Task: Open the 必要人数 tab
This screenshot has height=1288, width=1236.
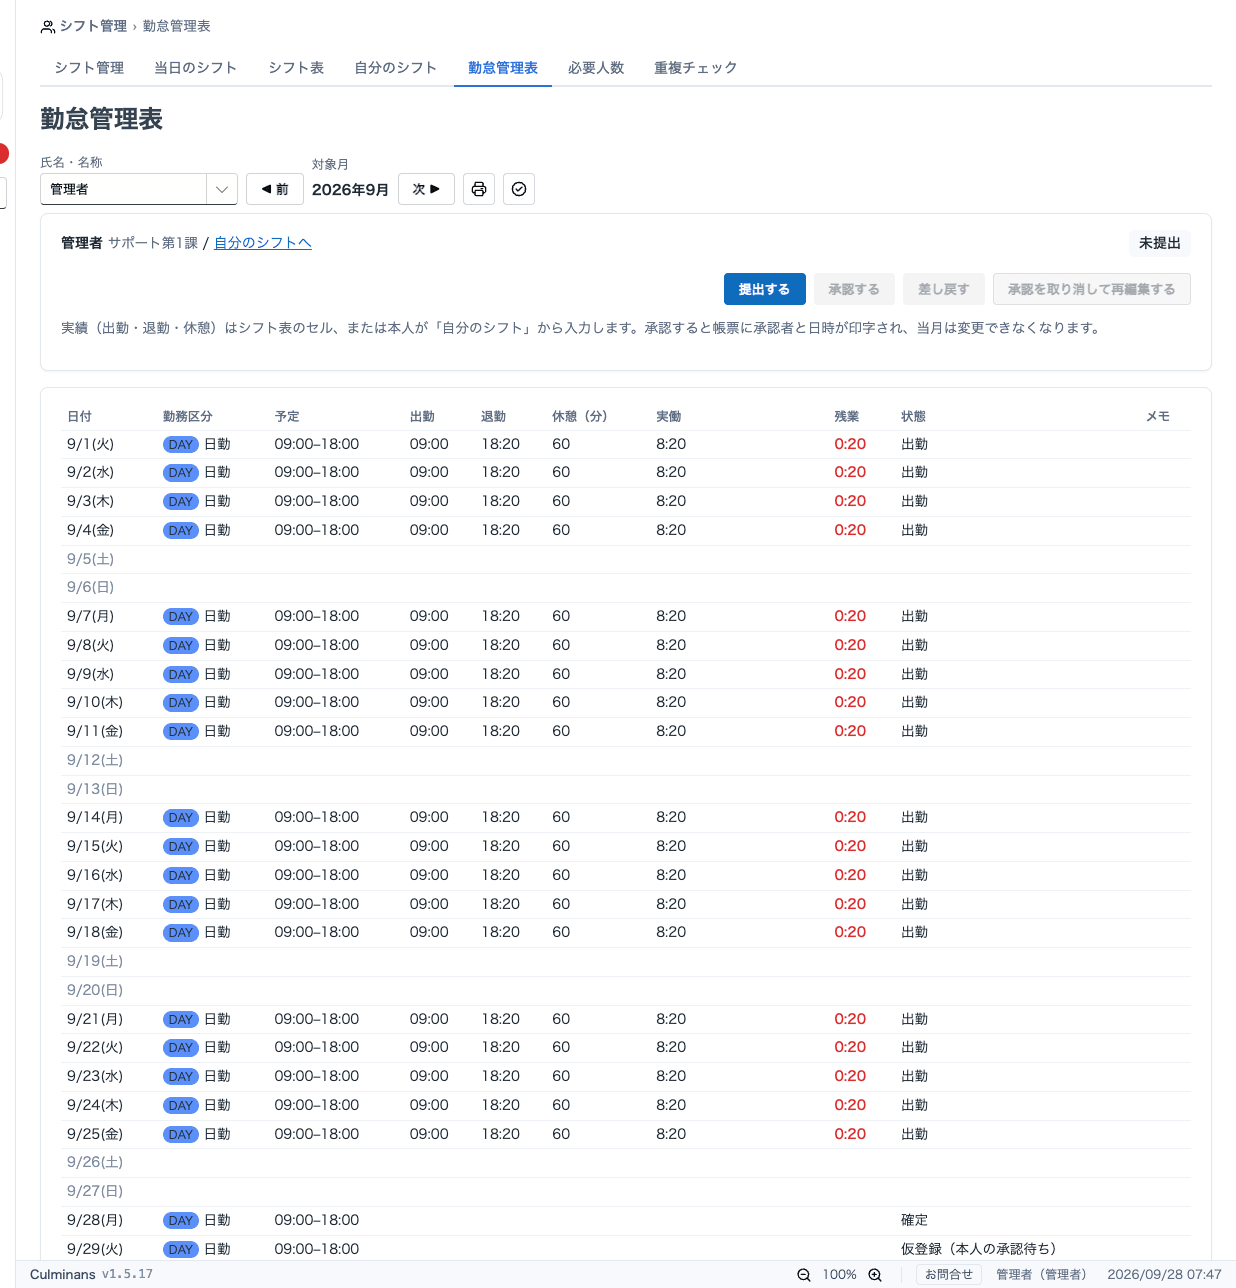Action: (x=596, y=68)
